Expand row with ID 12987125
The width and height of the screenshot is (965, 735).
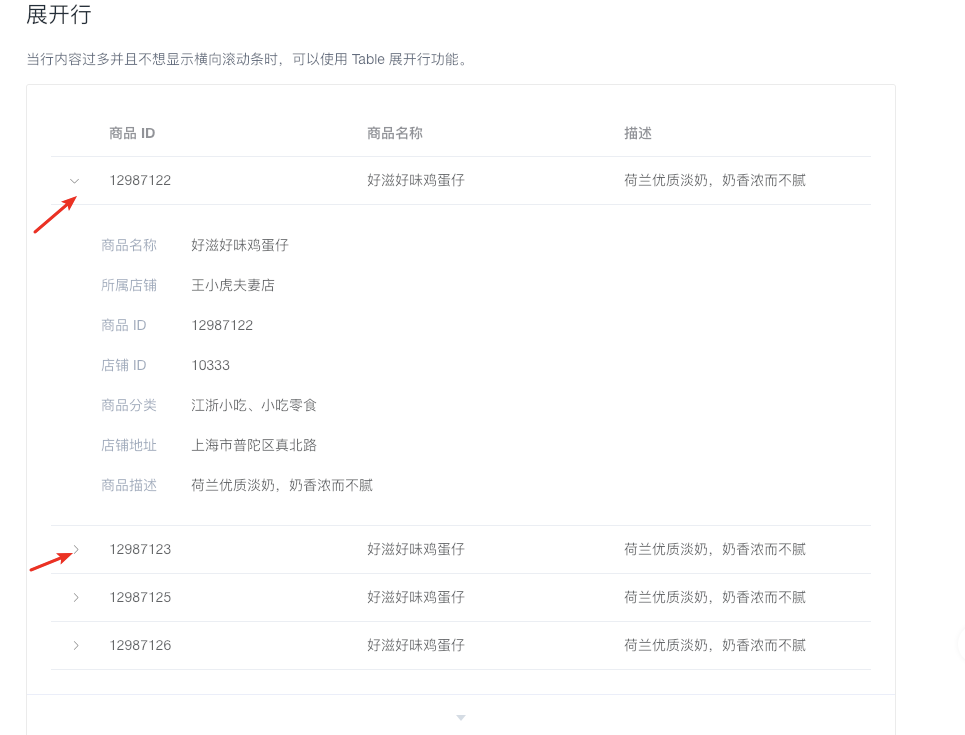pos(76,597)
